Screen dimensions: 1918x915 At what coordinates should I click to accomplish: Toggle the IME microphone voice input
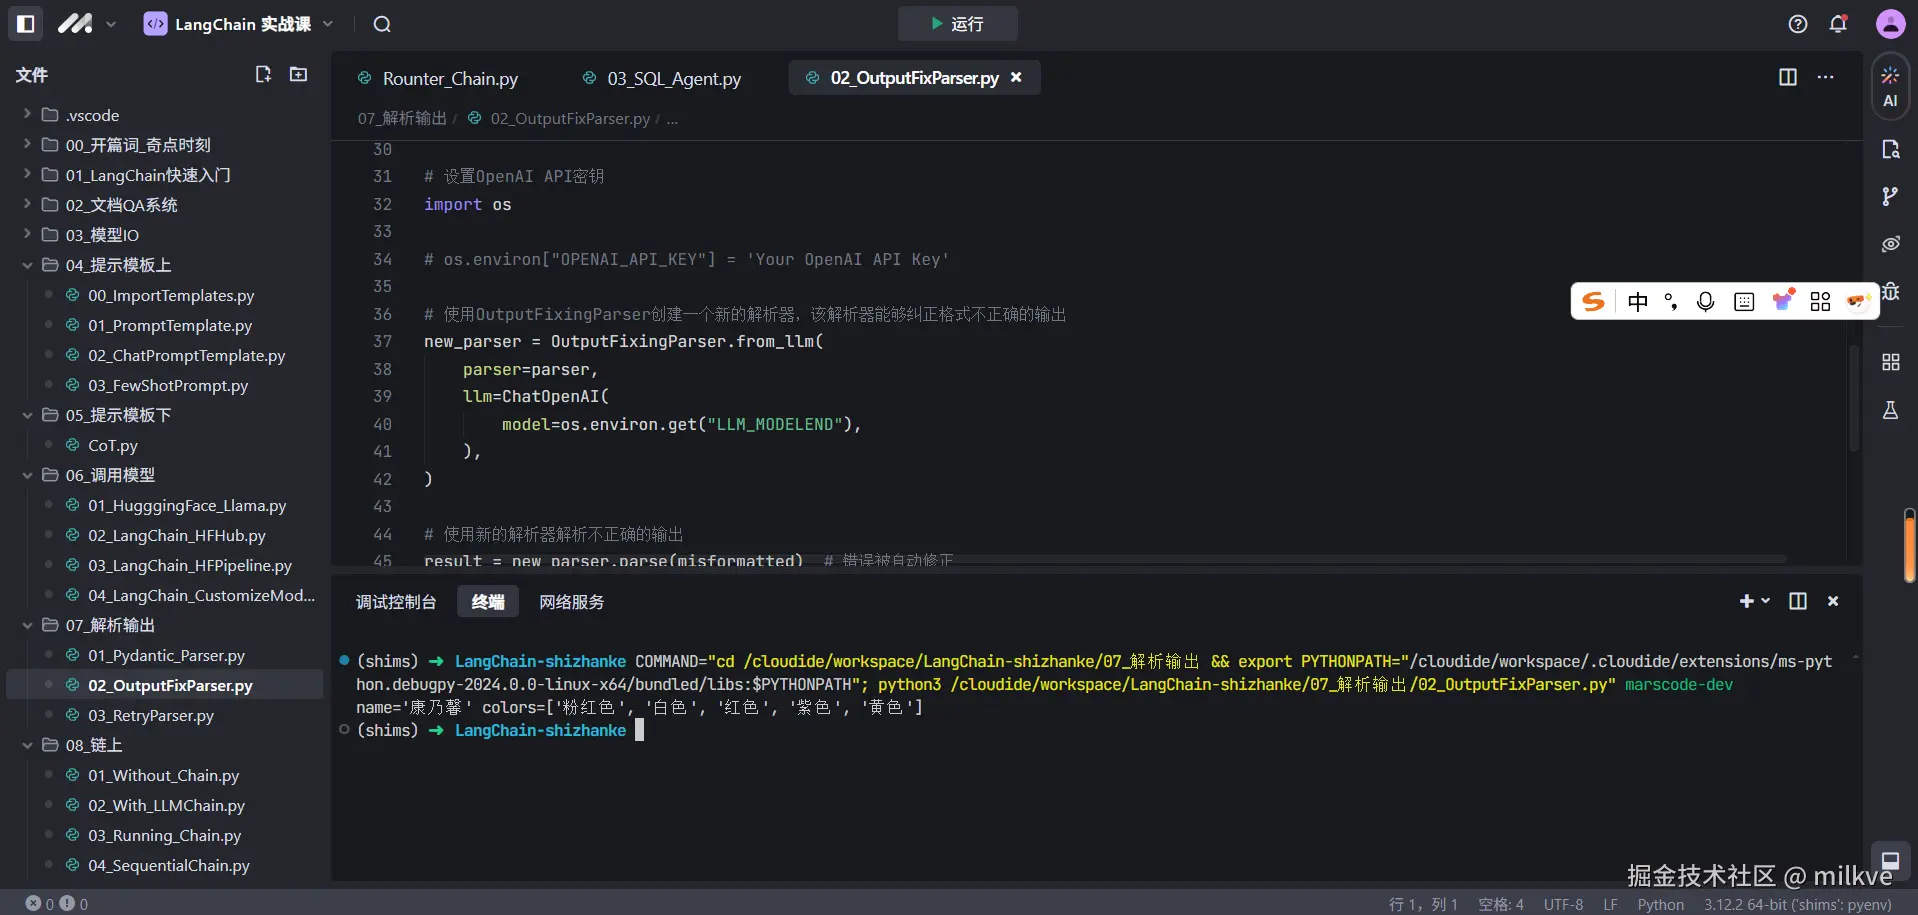pyautogui.click(x=1706, y=302)
